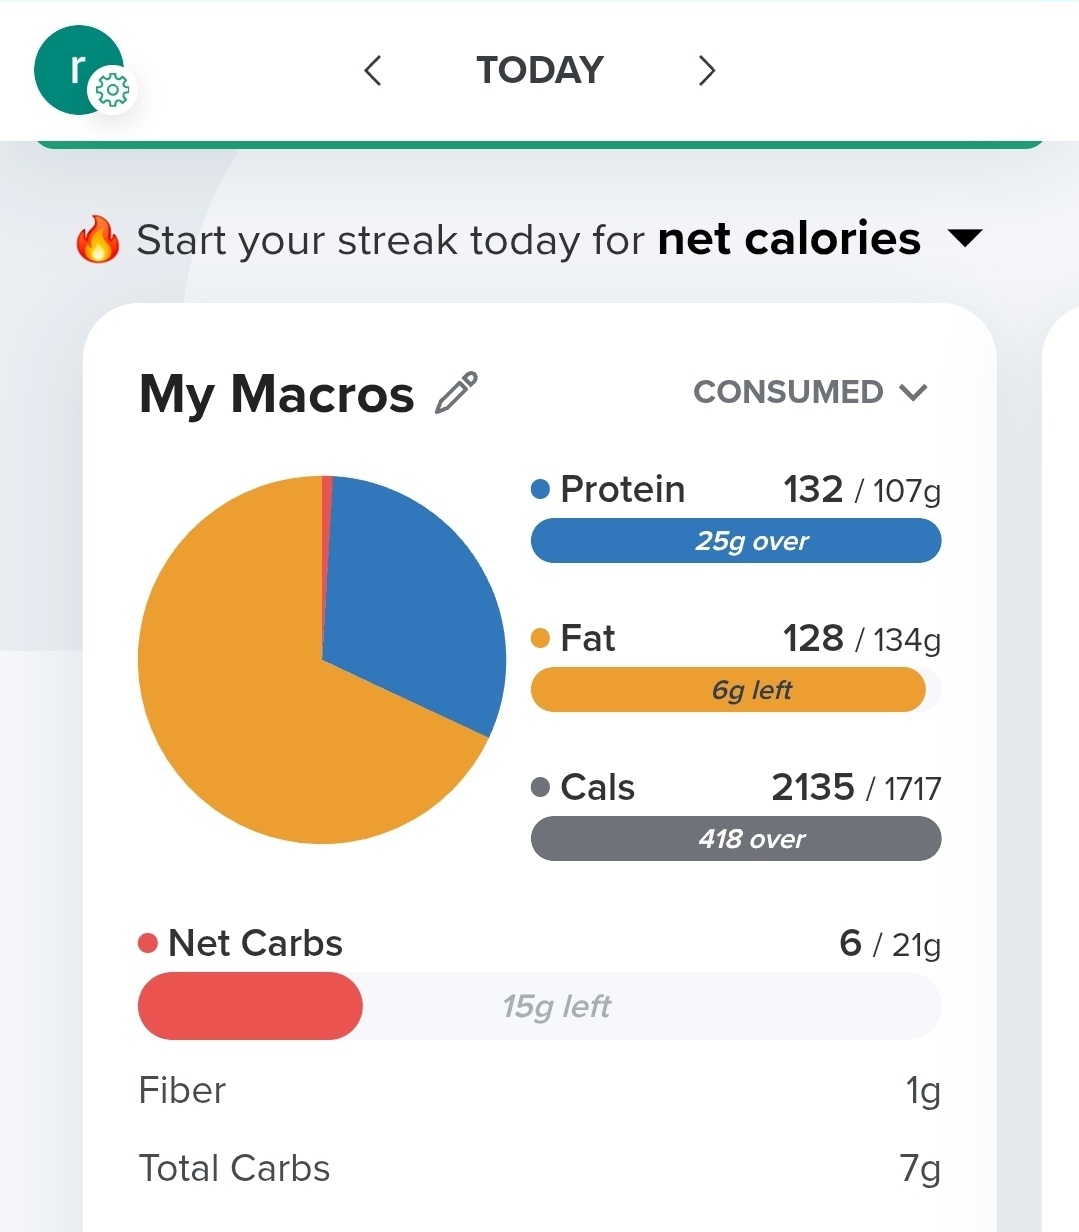Tap Cals 418 over progress bar
Viewport: 1079px width, 1232px height.
(x=736, y=839)
